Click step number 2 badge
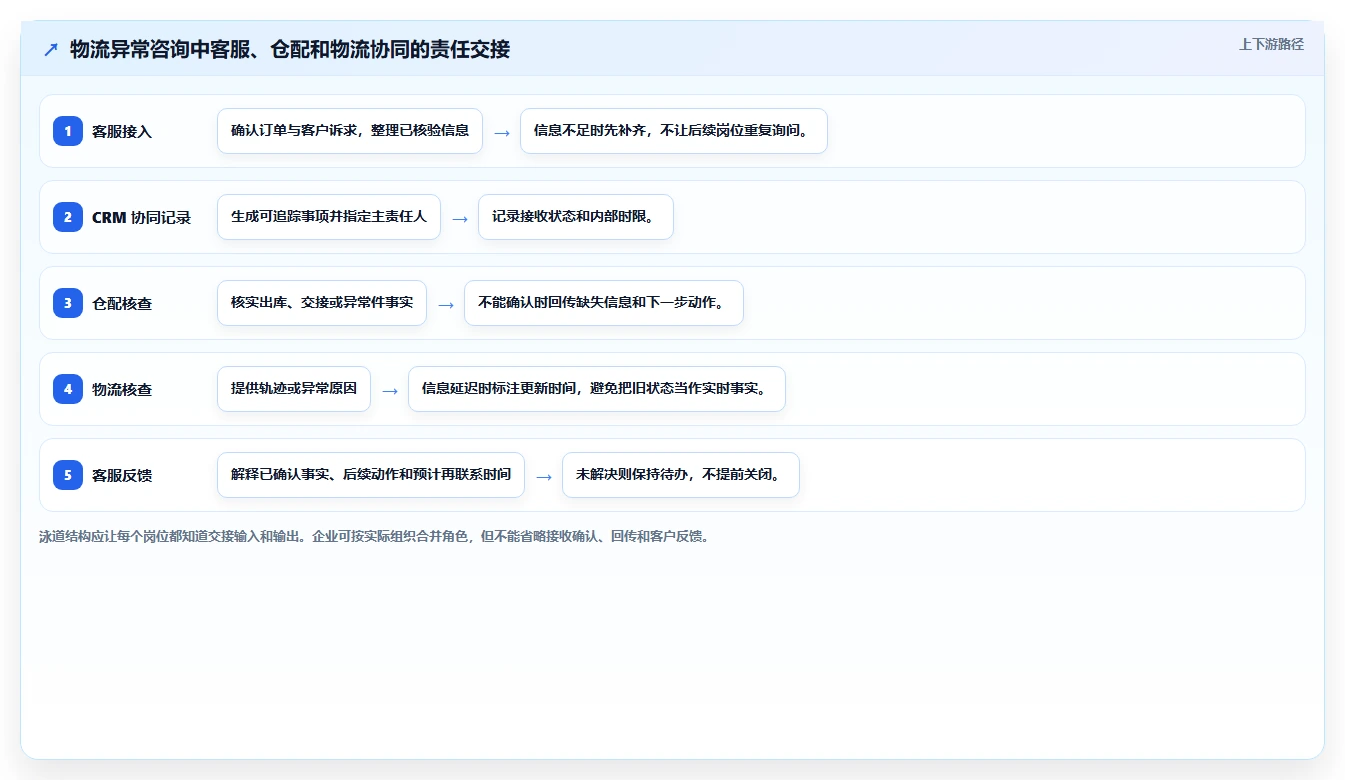The height and width of the screenshot is (780, 1345). [x=68, y=216]
